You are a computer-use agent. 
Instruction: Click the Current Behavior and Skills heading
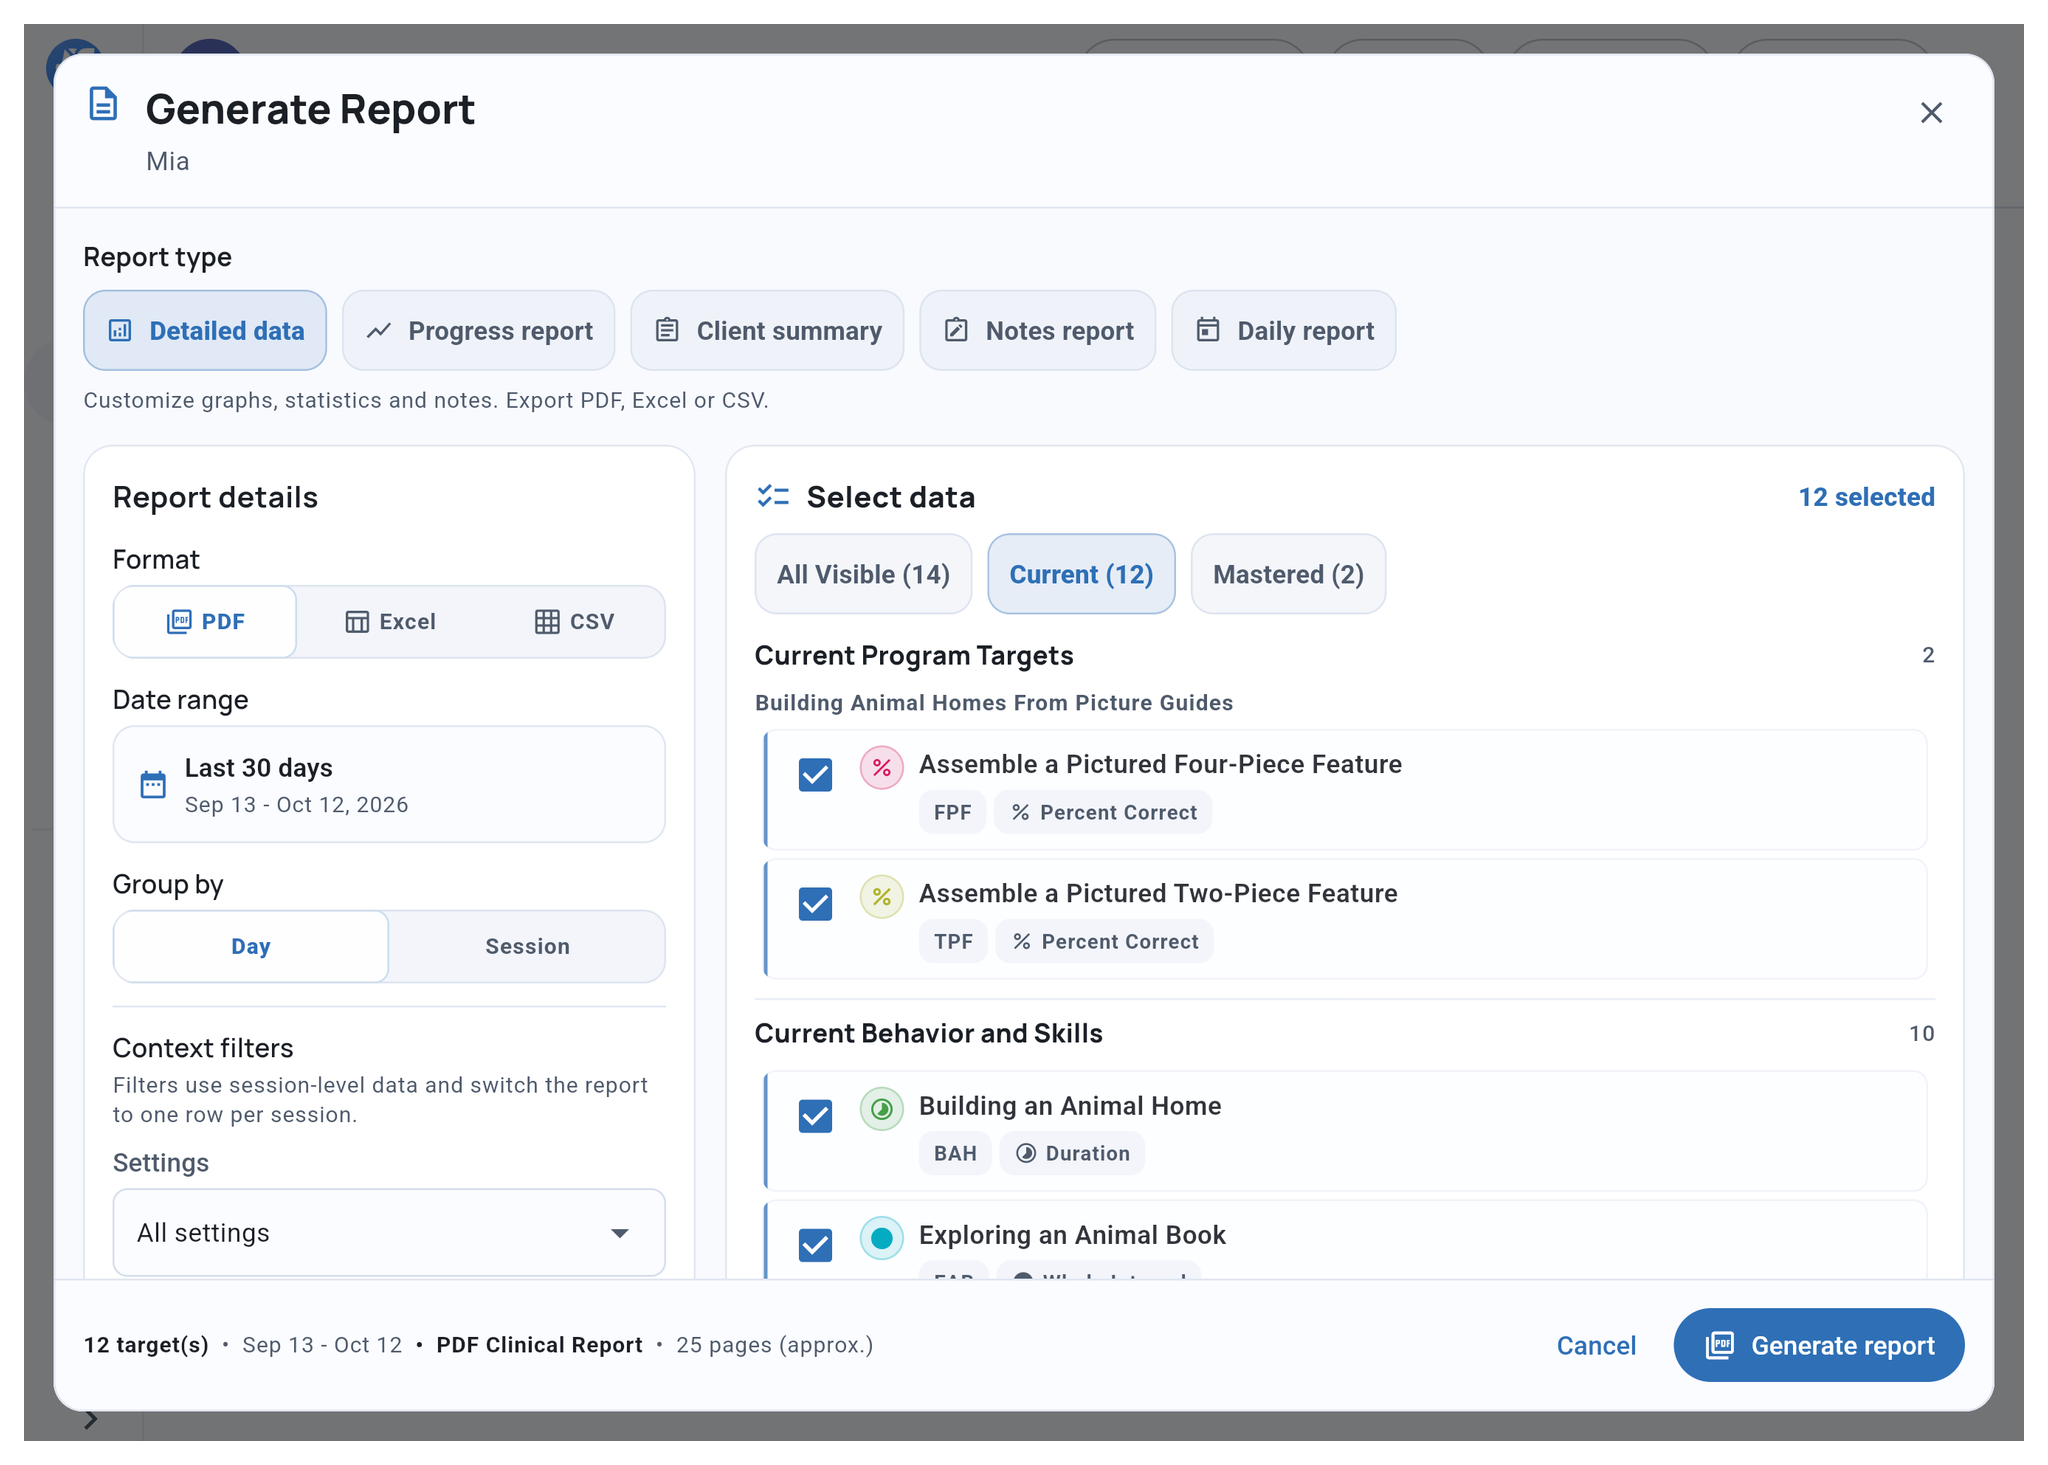pyautogui.click(x=928, y=1034)
